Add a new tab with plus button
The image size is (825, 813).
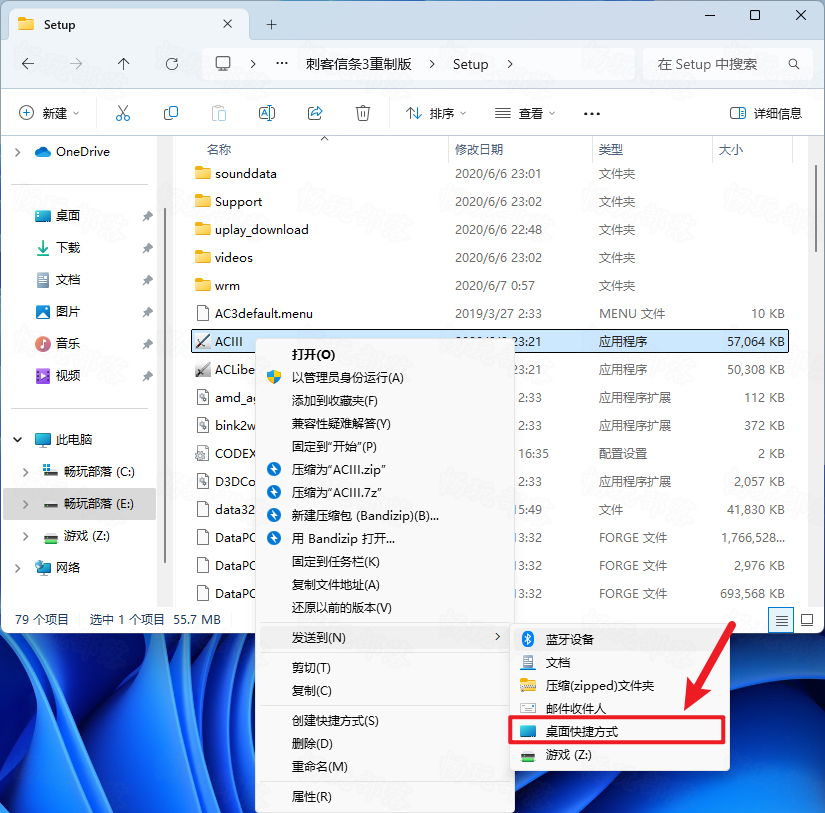tap(271, 24)
